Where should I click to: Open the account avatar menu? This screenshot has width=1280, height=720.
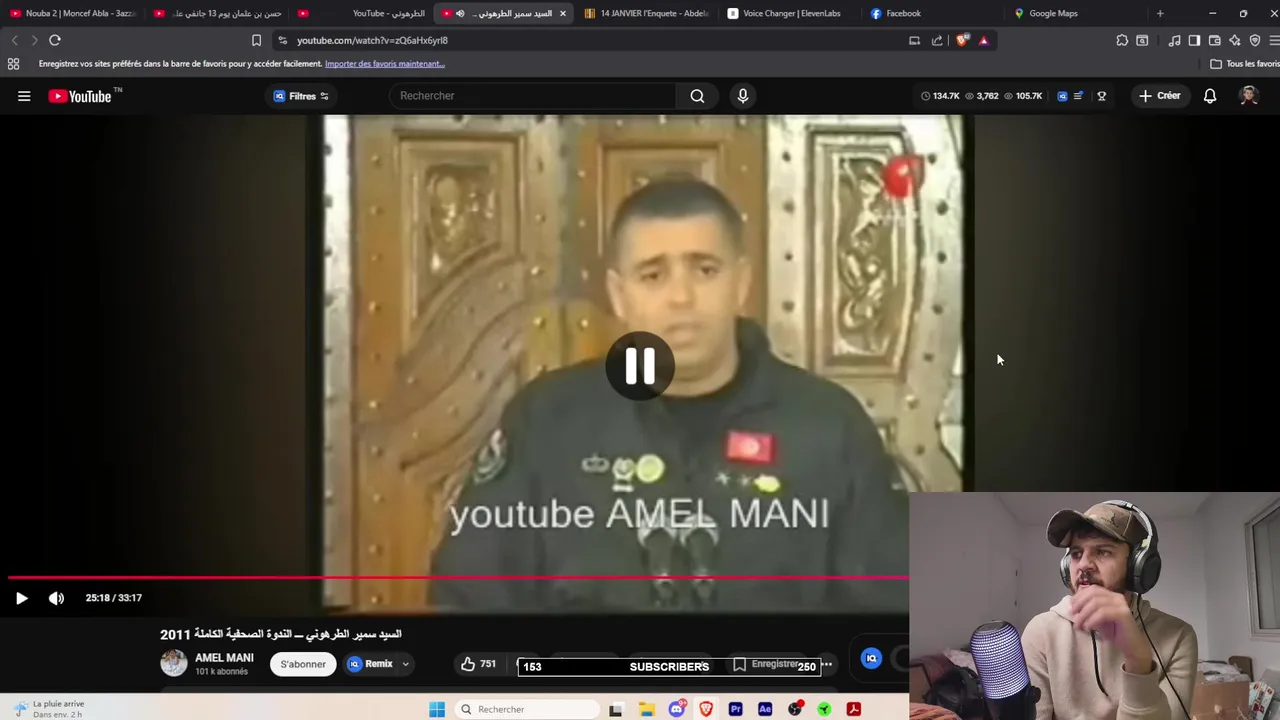(1248, 96)
